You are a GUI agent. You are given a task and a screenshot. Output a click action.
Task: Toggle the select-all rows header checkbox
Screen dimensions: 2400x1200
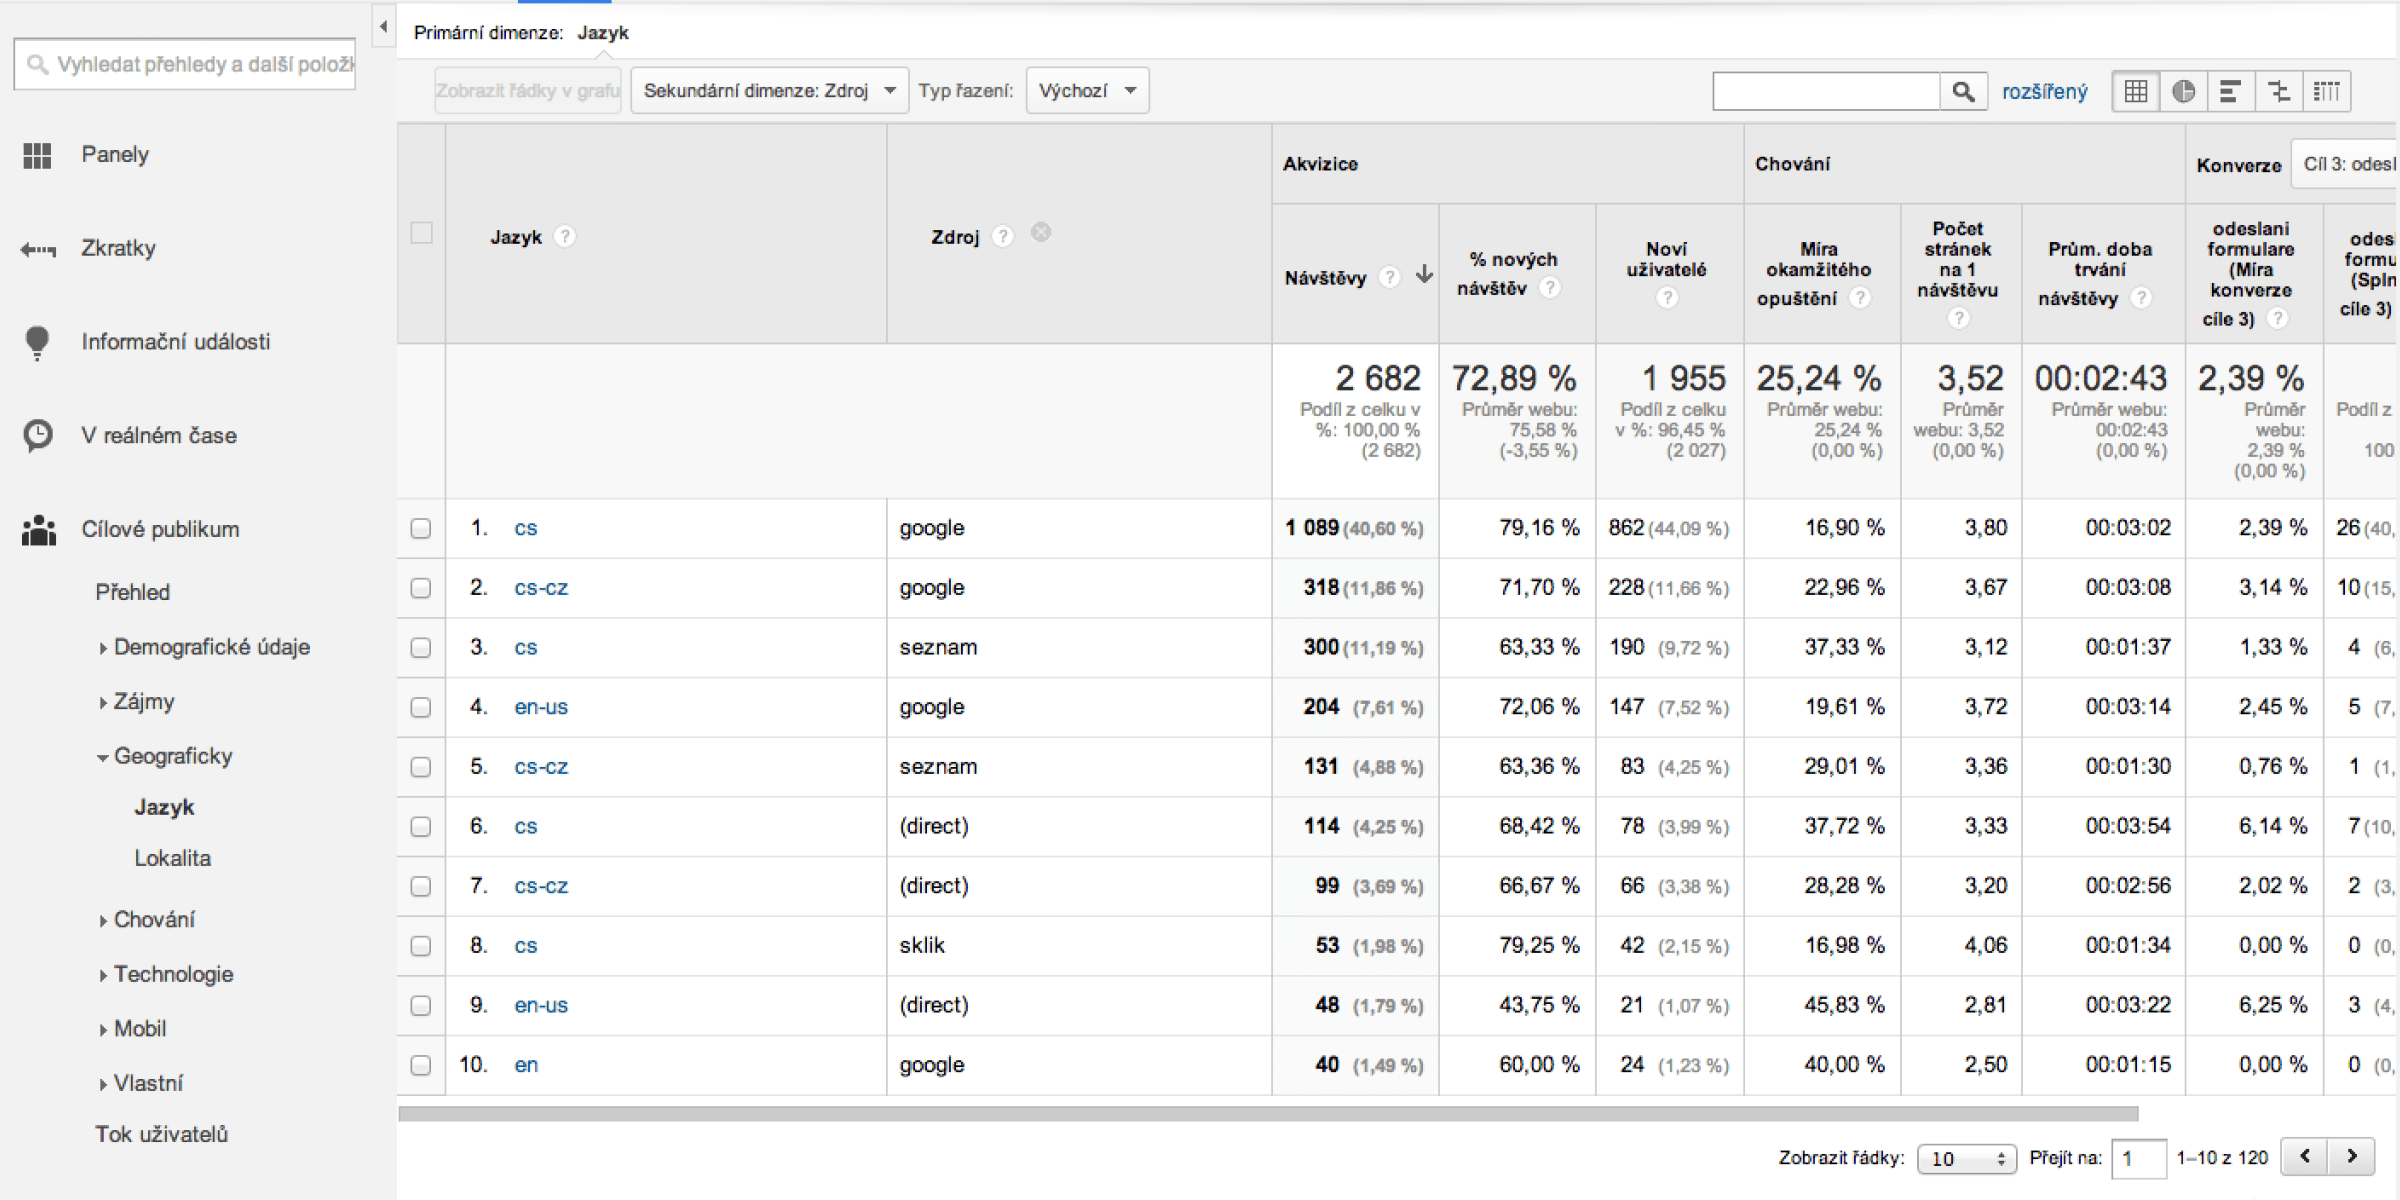[421, 233]
